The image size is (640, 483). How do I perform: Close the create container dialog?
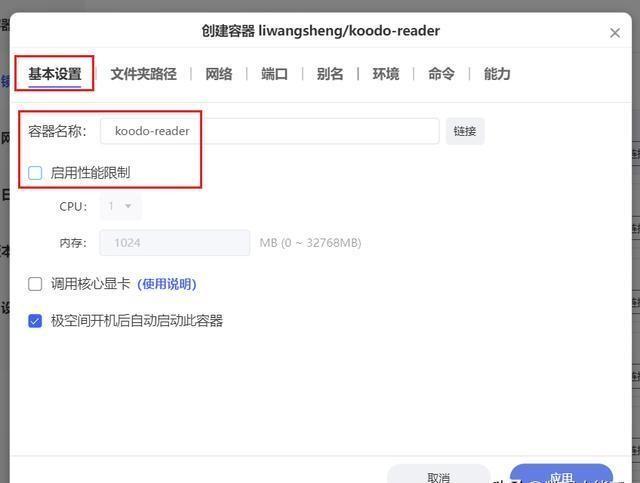tap(615, 33)
